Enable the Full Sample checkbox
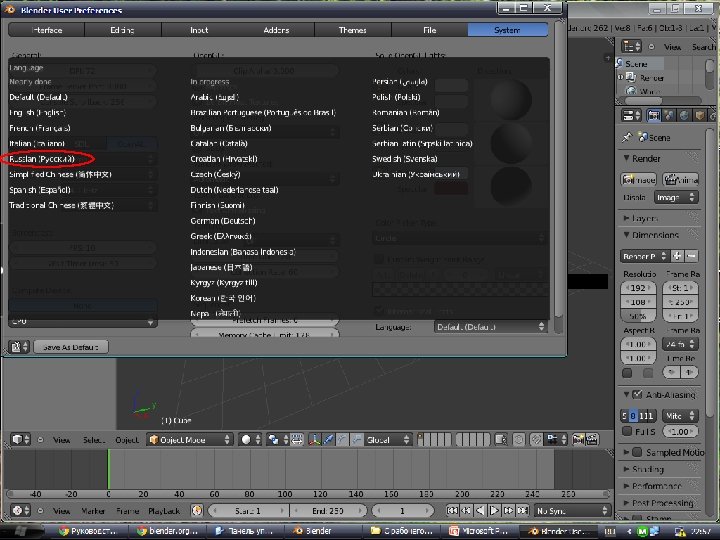This screenshot has height=540, width=720. point(627,431)
